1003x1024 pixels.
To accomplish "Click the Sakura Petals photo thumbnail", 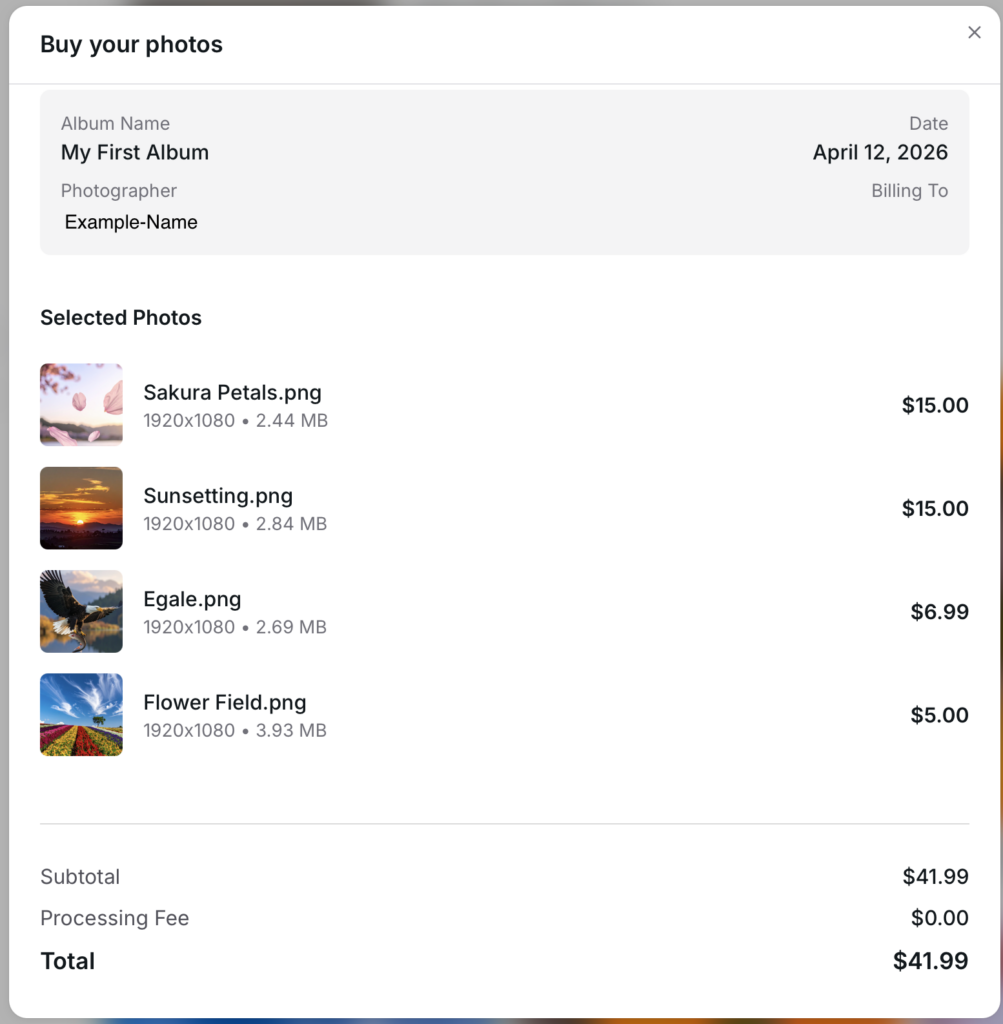I will [81, 404].
